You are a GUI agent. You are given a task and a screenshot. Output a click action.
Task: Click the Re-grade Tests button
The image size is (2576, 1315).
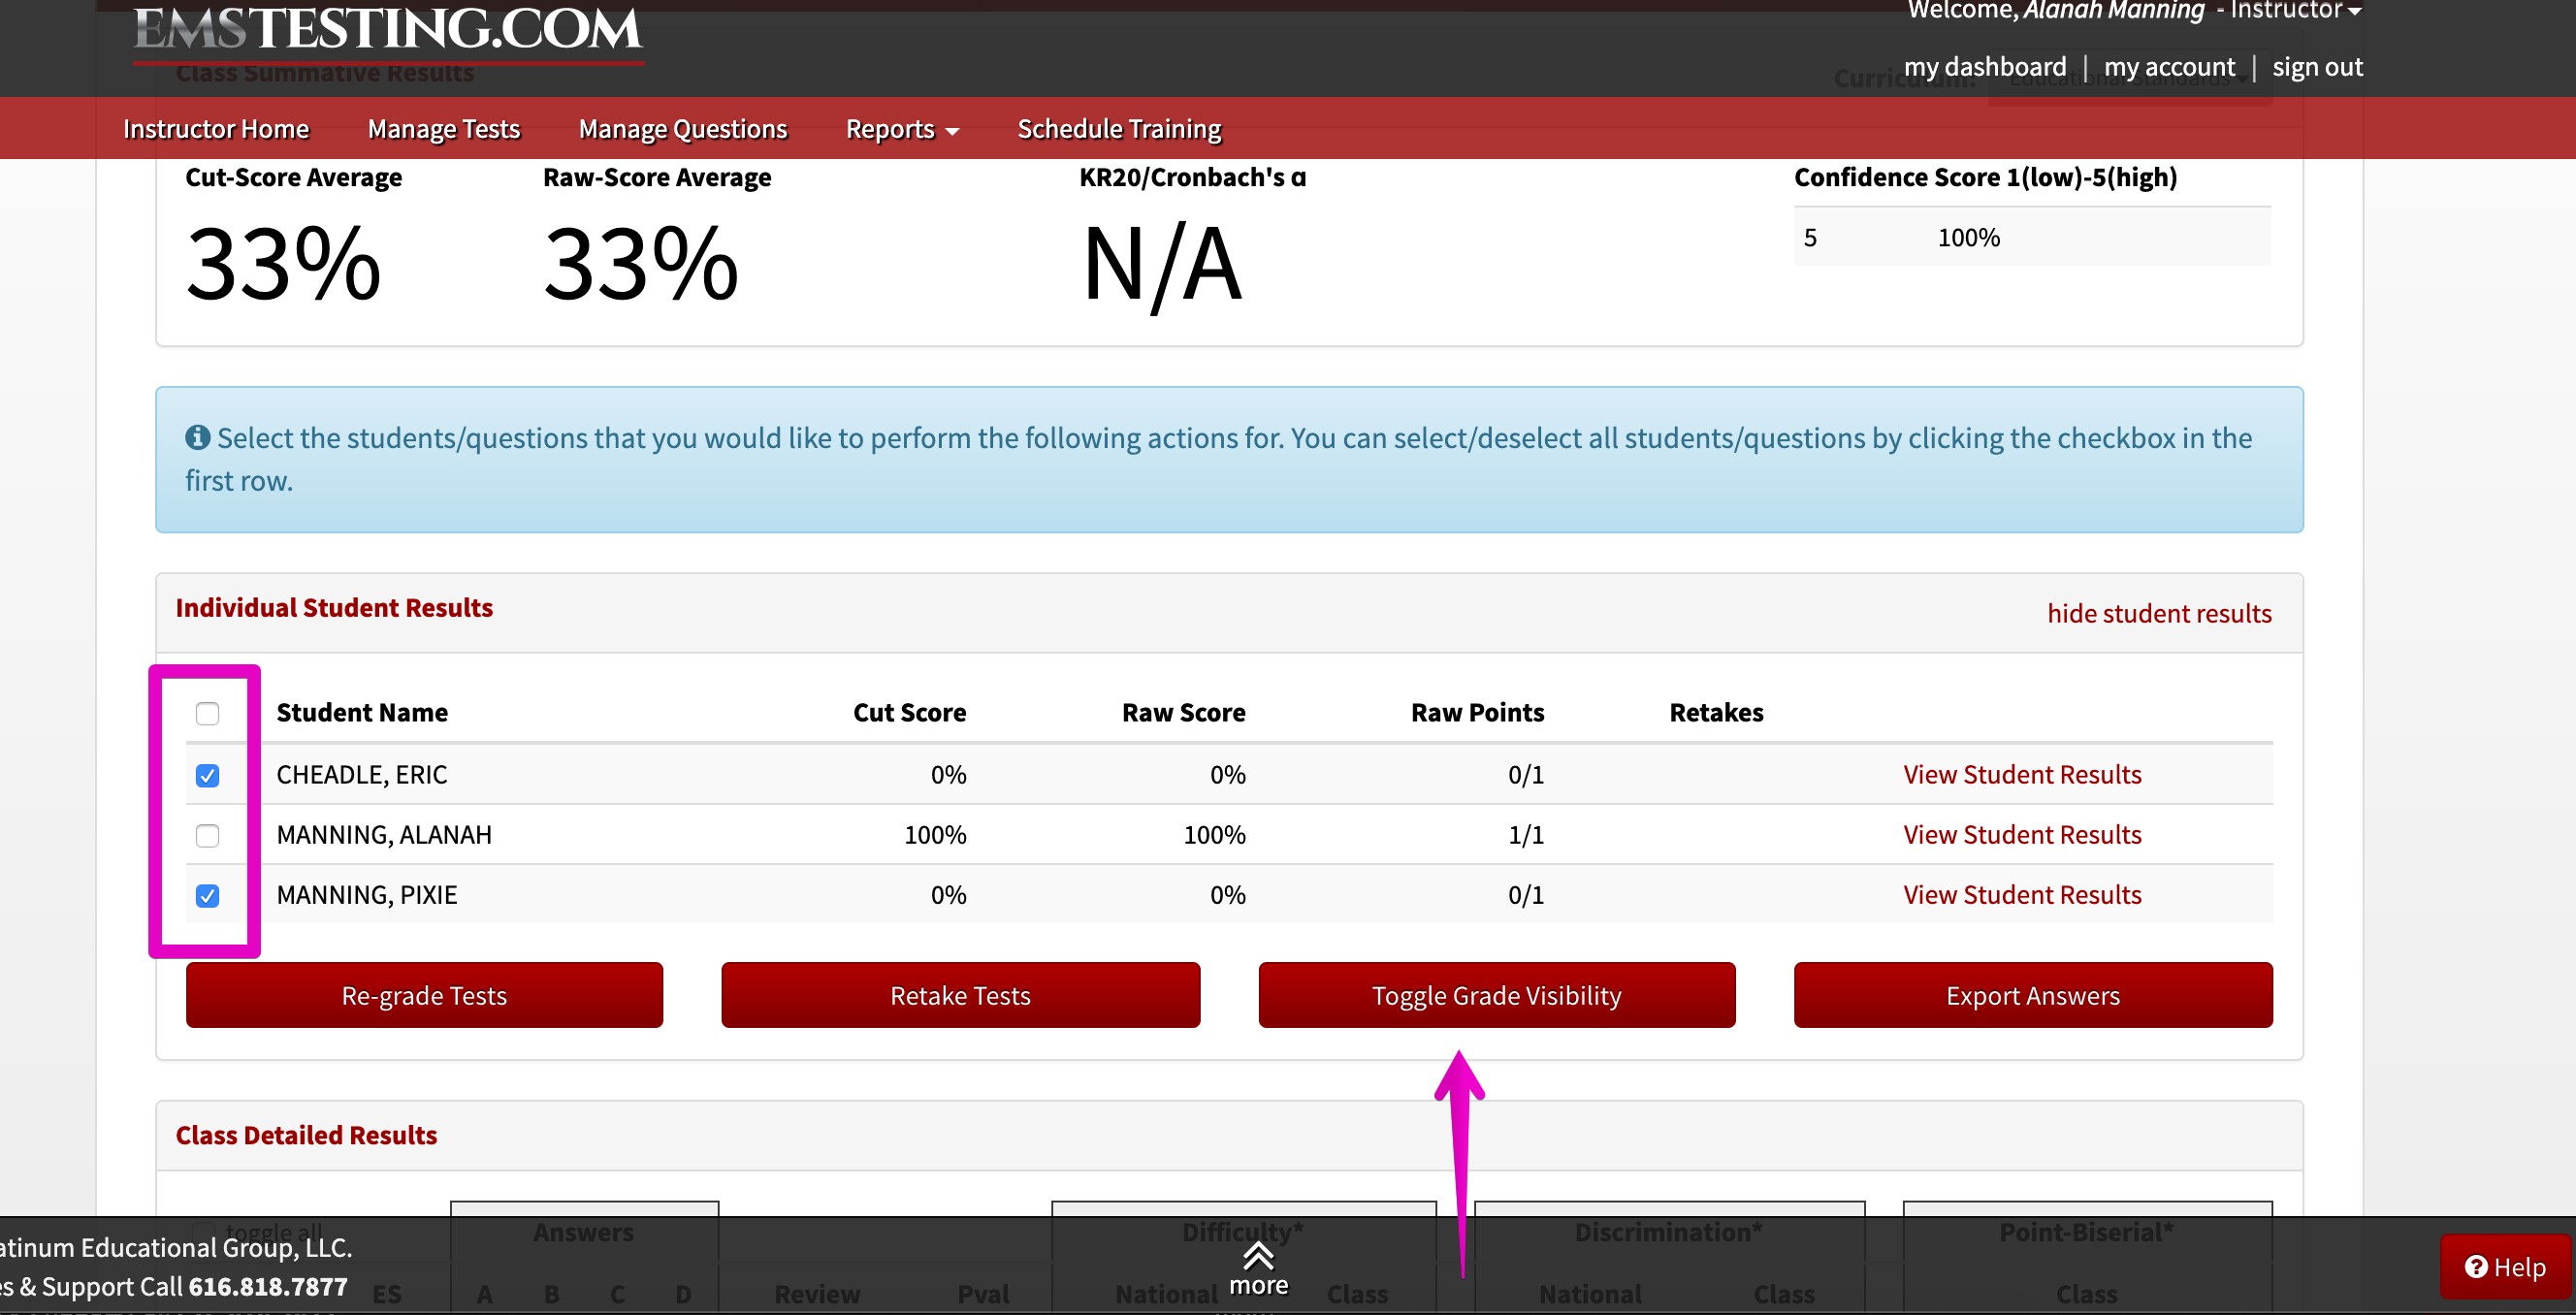coord(424,995)
